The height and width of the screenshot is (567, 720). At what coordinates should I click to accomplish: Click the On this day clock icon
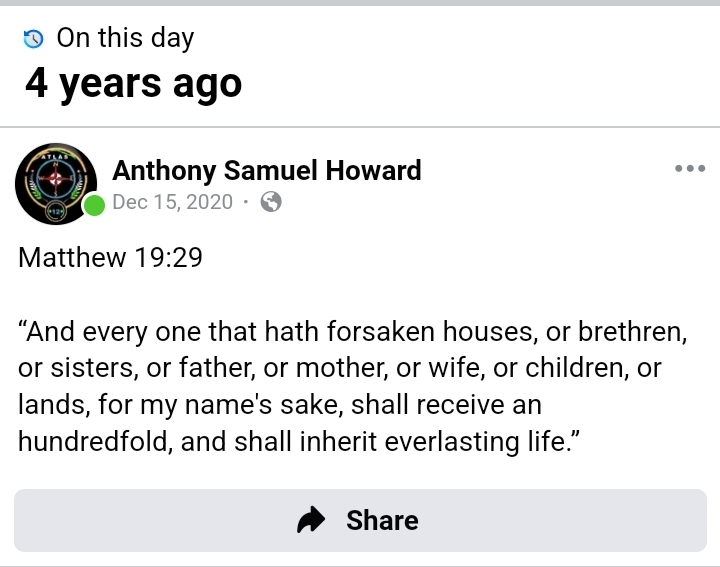[34, 39]
